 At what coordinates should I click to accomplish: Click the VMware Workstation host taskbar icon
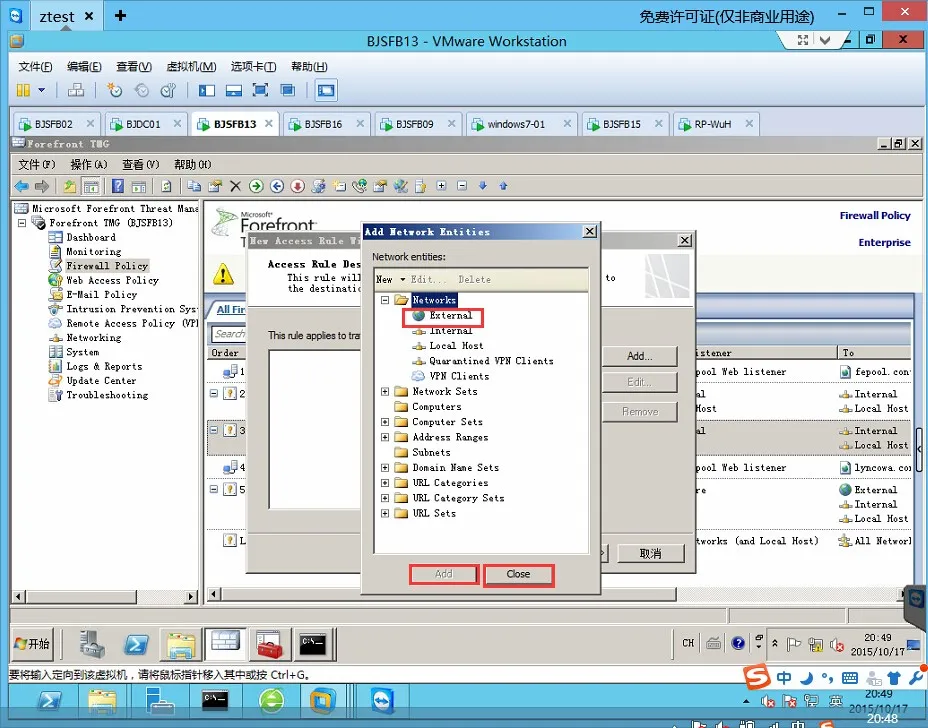click(323, 702)
